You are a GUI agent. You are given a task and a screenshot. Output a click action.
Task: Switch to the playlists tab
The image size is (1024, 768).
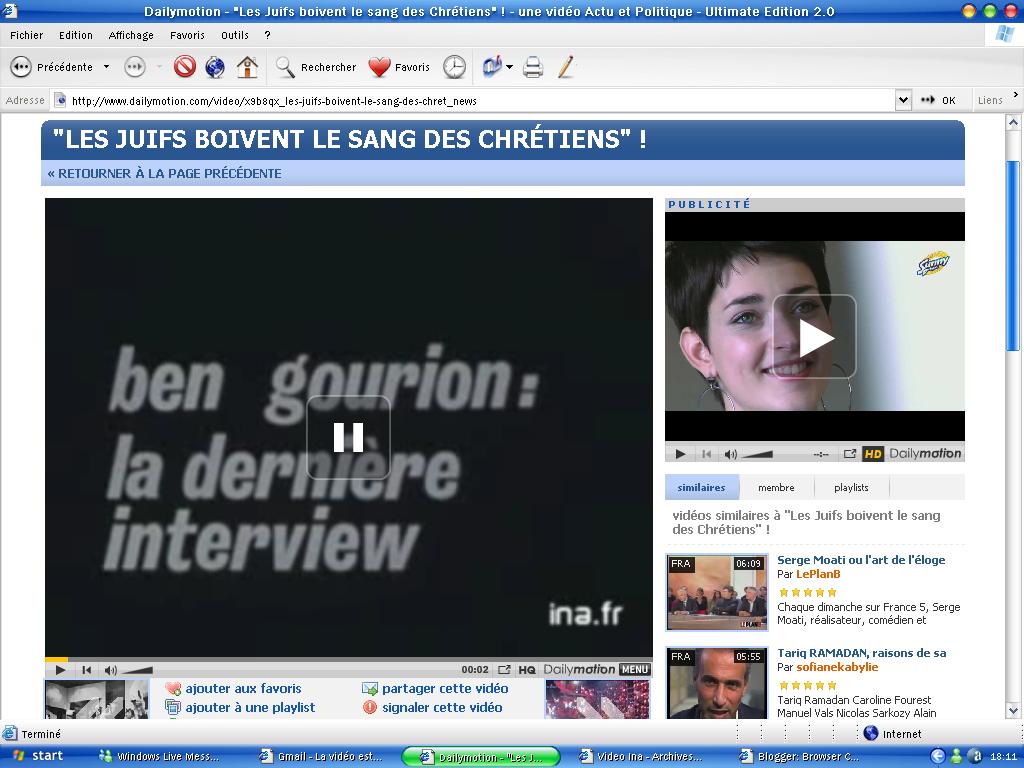(x=851, y=487)
